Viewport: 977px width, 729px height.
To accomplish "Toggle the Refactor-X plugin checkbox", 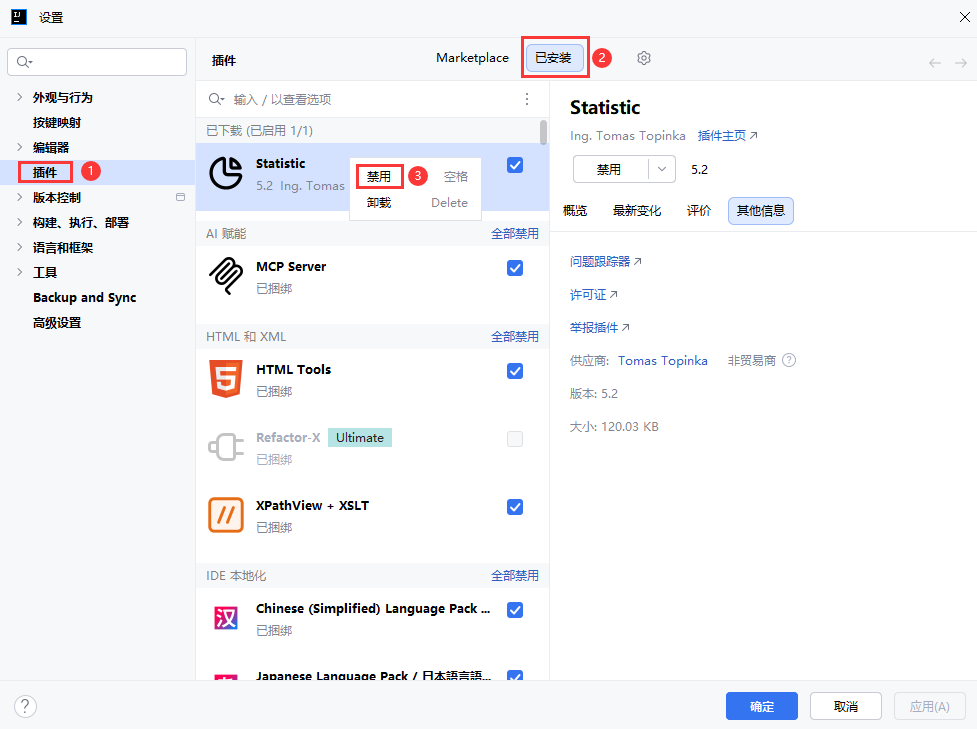I will [x=515, y=439].
